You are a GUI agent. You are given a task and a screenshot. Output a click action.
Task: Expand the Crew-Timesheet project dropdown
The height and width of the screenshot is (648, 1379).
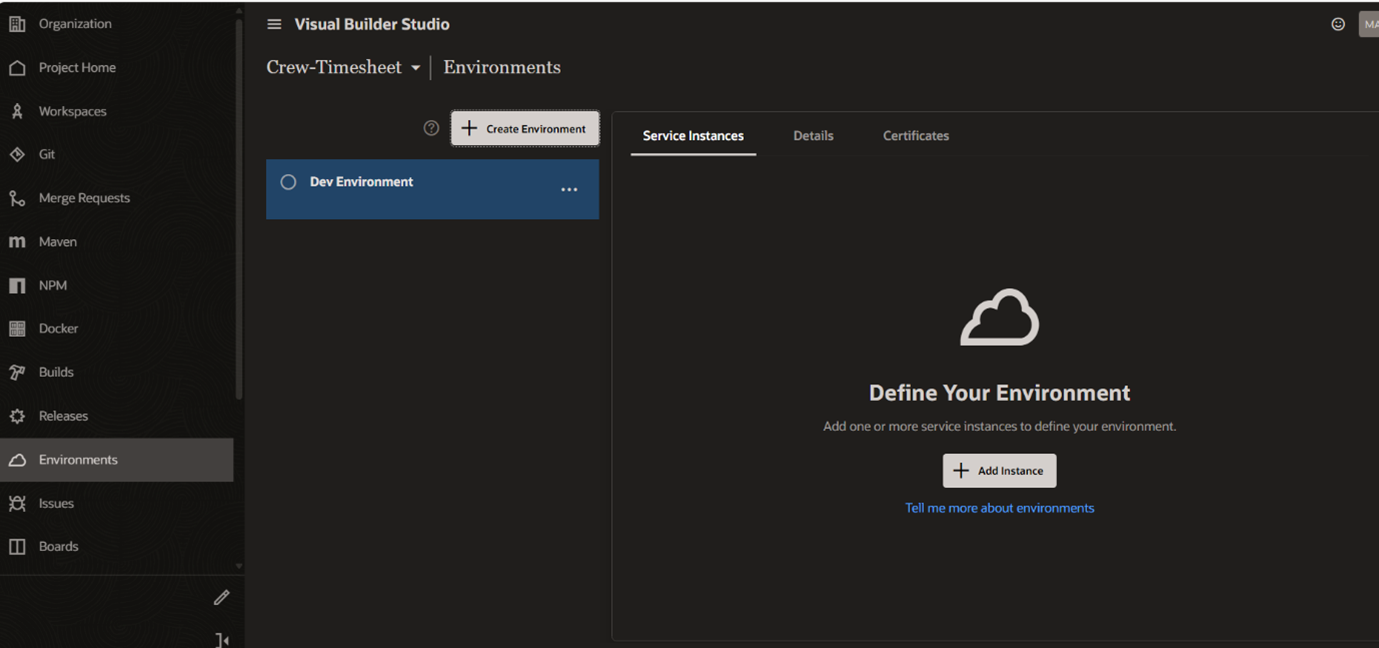coord(415,68)
